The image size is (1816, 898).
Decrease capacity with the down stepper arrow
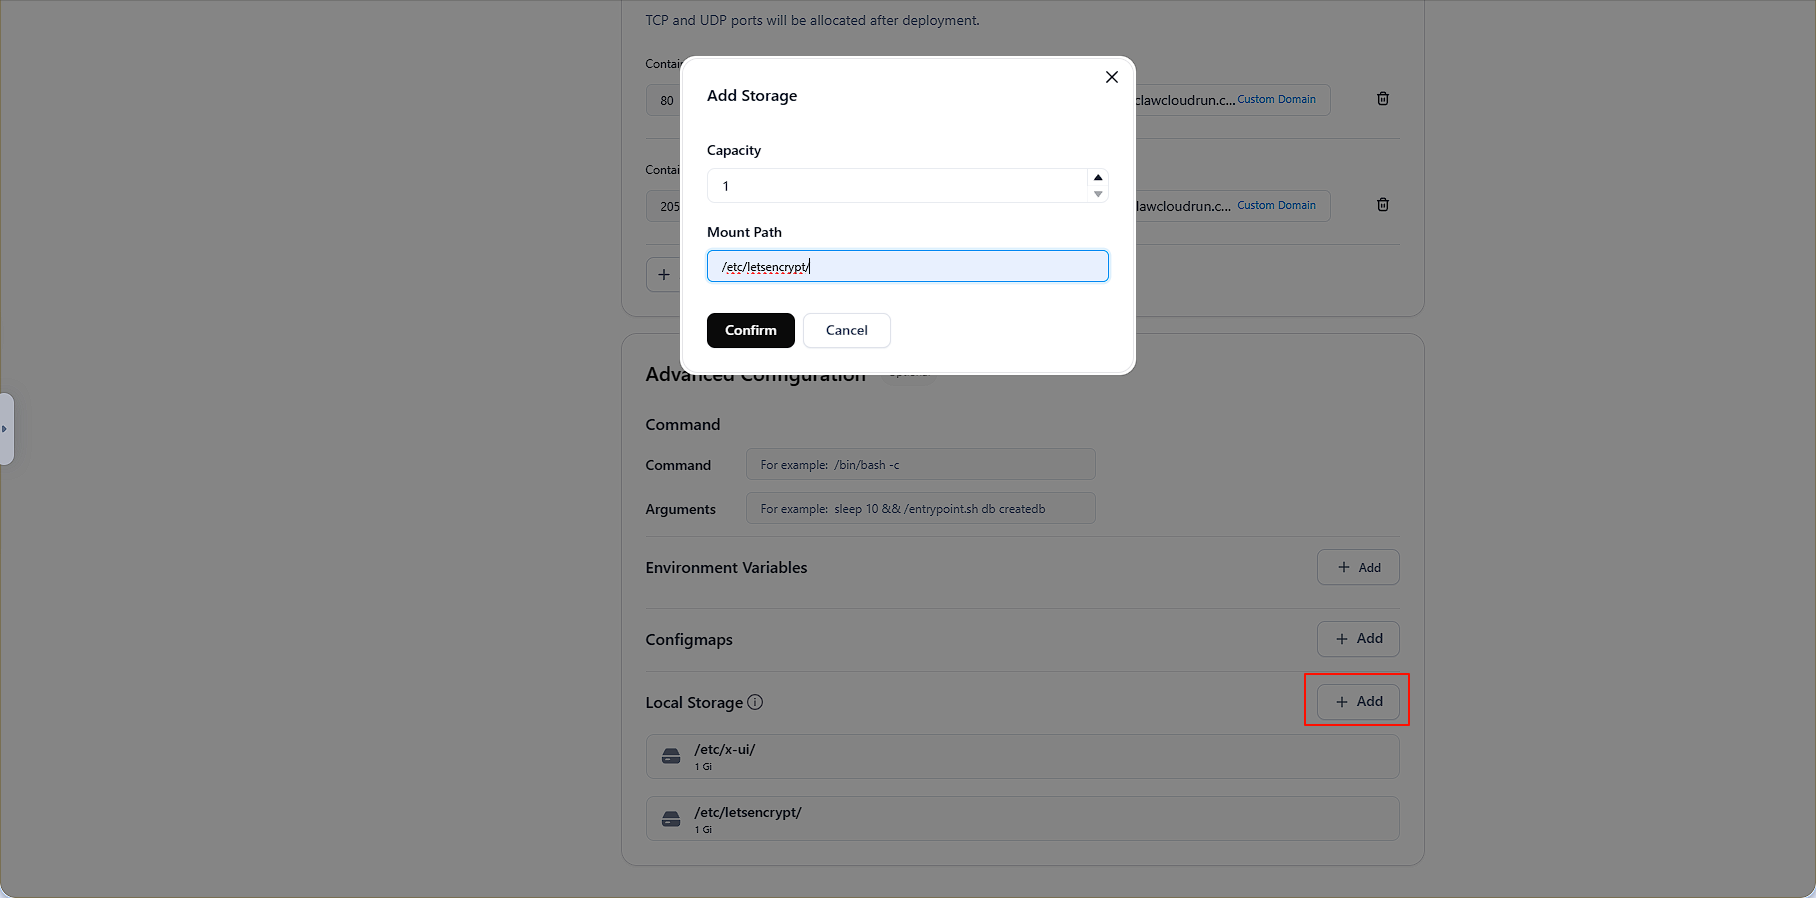click(x=1098, y=194)
